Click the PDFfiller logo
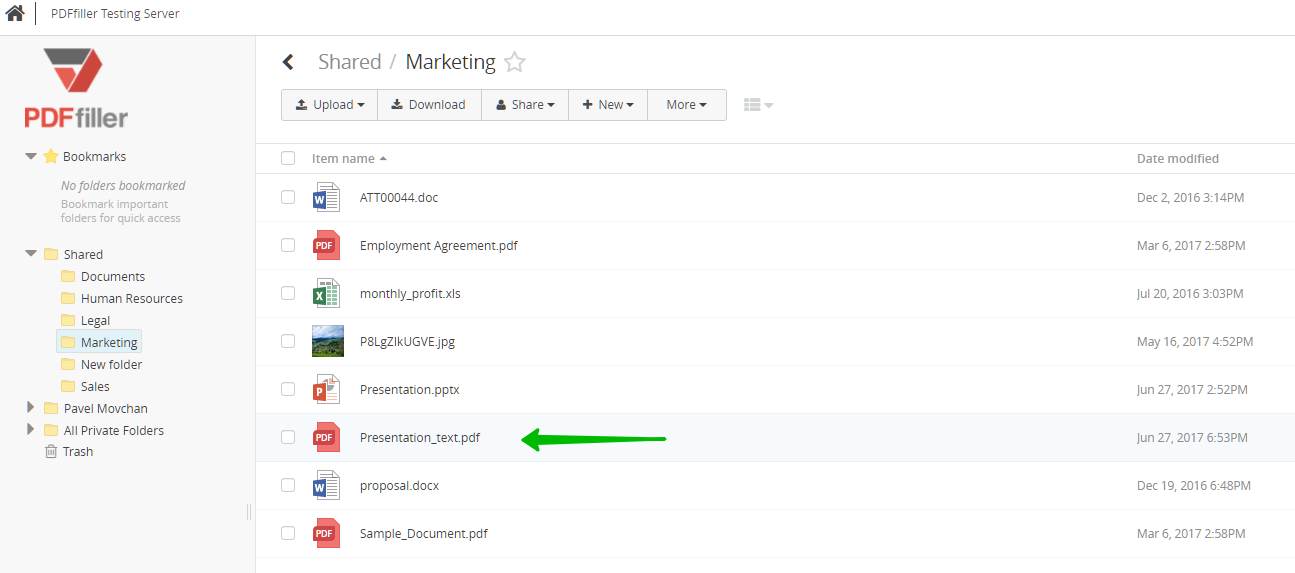 pos(77,88)
